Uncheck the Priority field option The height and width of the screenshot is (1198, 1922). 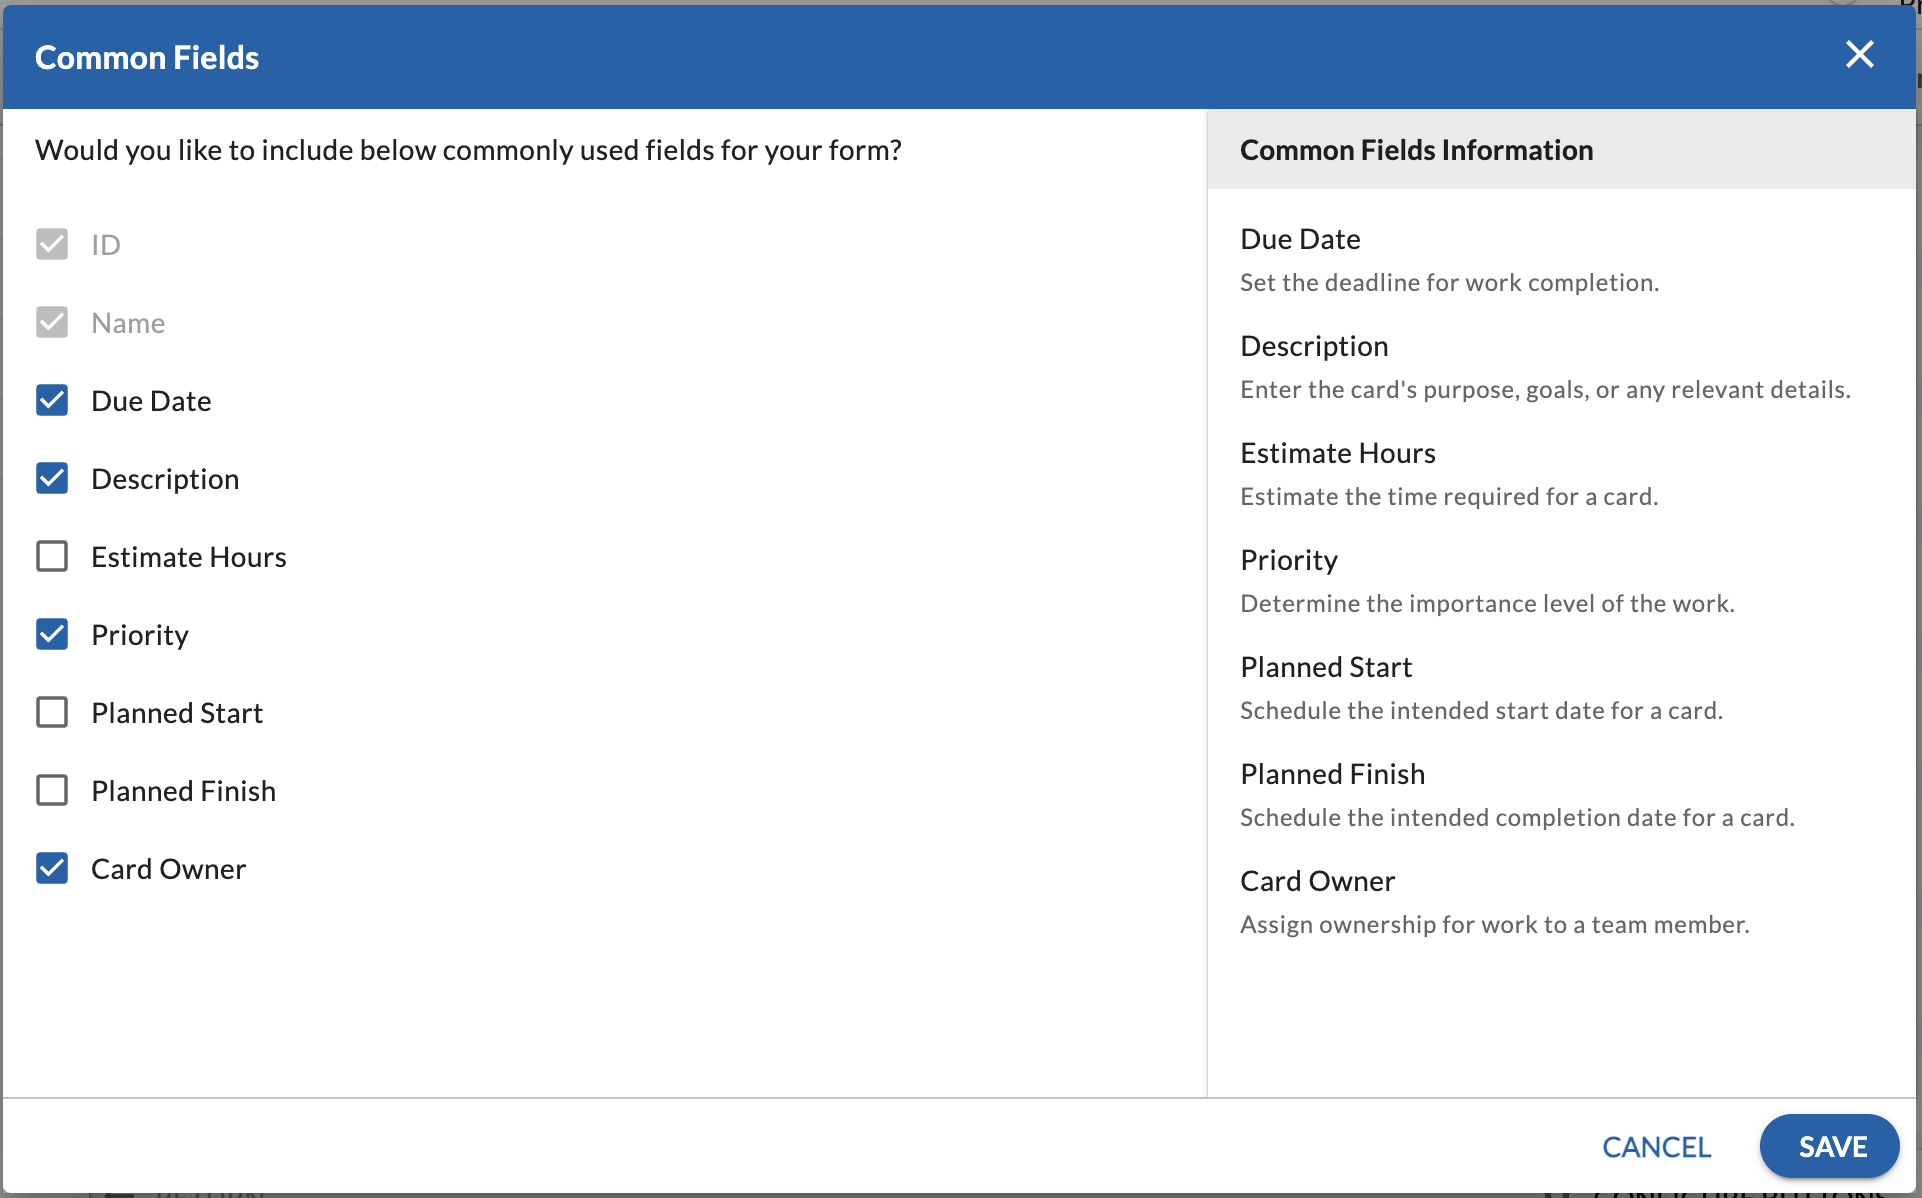(x=52, y=634)
